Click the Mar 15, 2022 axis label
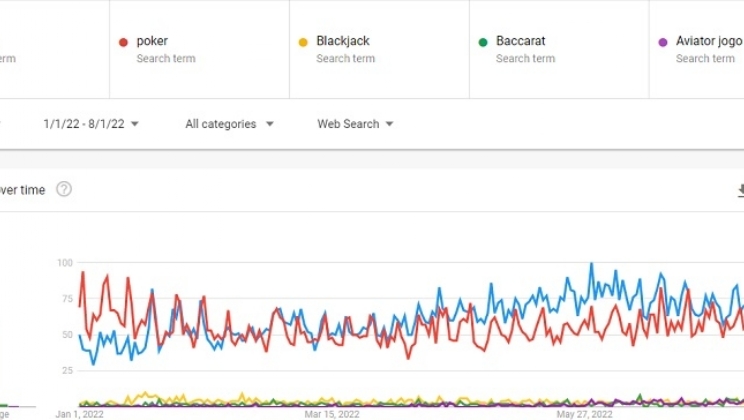 332,413
